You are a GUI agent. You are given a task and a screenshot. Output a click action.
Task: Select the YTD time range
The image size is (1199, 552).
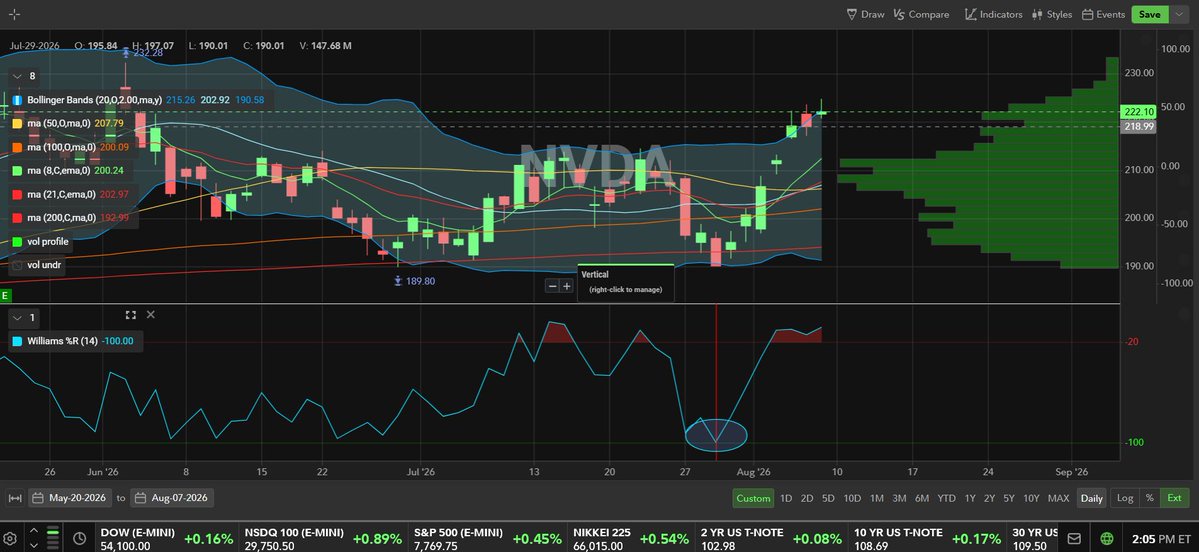tap(947, 498)
